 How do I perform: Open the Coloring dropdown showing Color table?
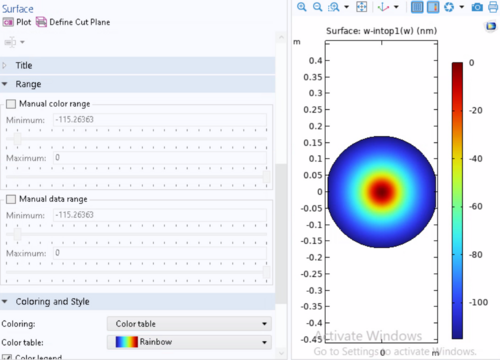pos(189,324)
